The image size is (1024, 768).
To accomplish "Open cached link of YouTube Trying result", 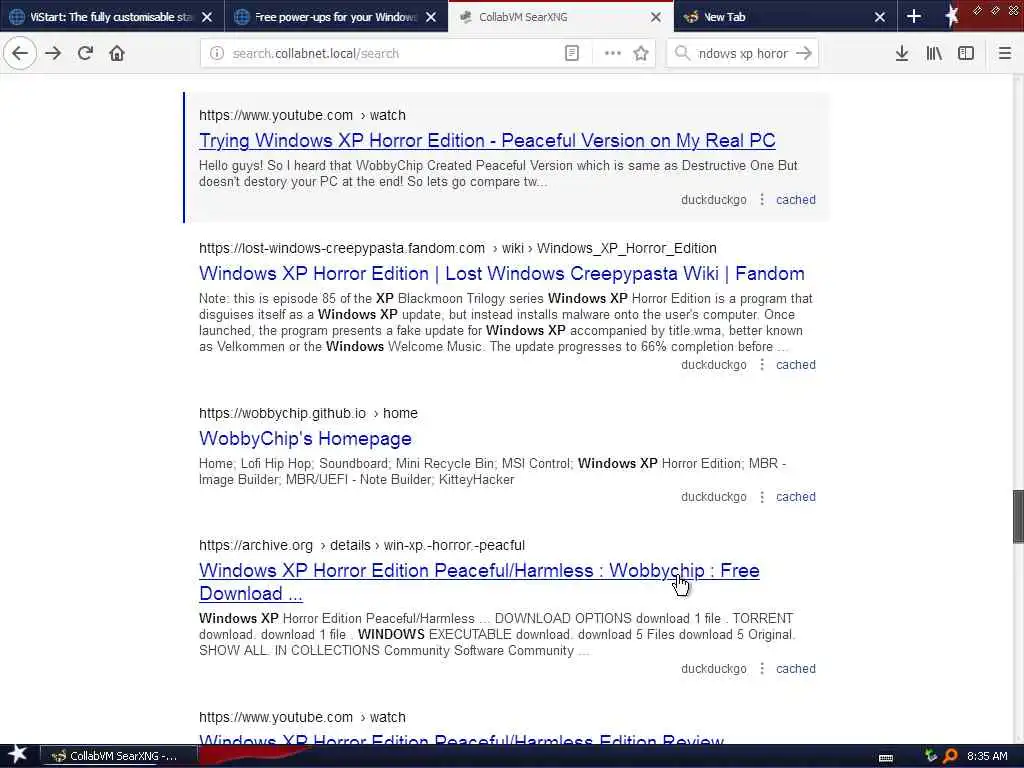I will pos(795,200).
